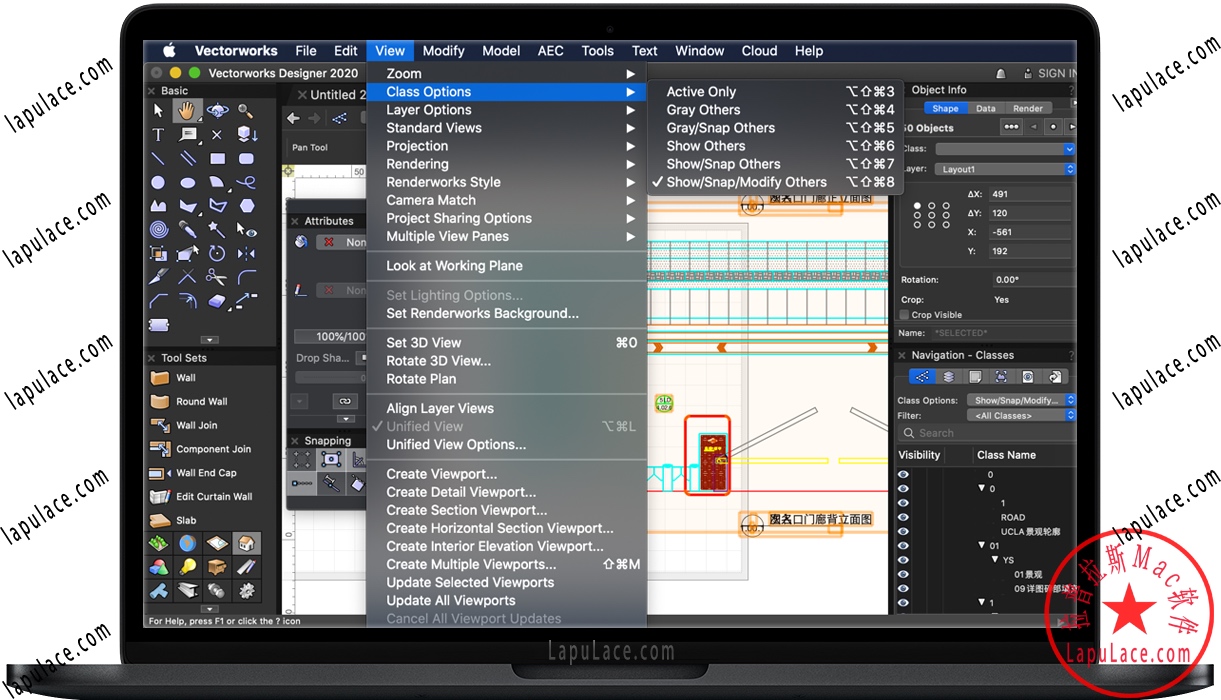Pick the Eraser tool
The image size is (1221, 700).
click(x=217, y=300)
